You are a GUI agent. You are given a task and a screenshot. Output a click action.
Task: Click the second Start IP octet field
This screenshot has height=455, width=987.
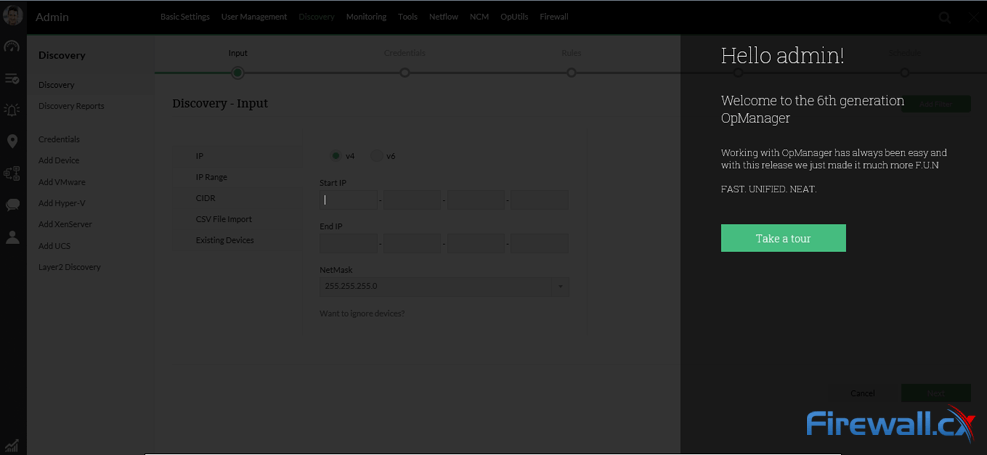(412, 200)
